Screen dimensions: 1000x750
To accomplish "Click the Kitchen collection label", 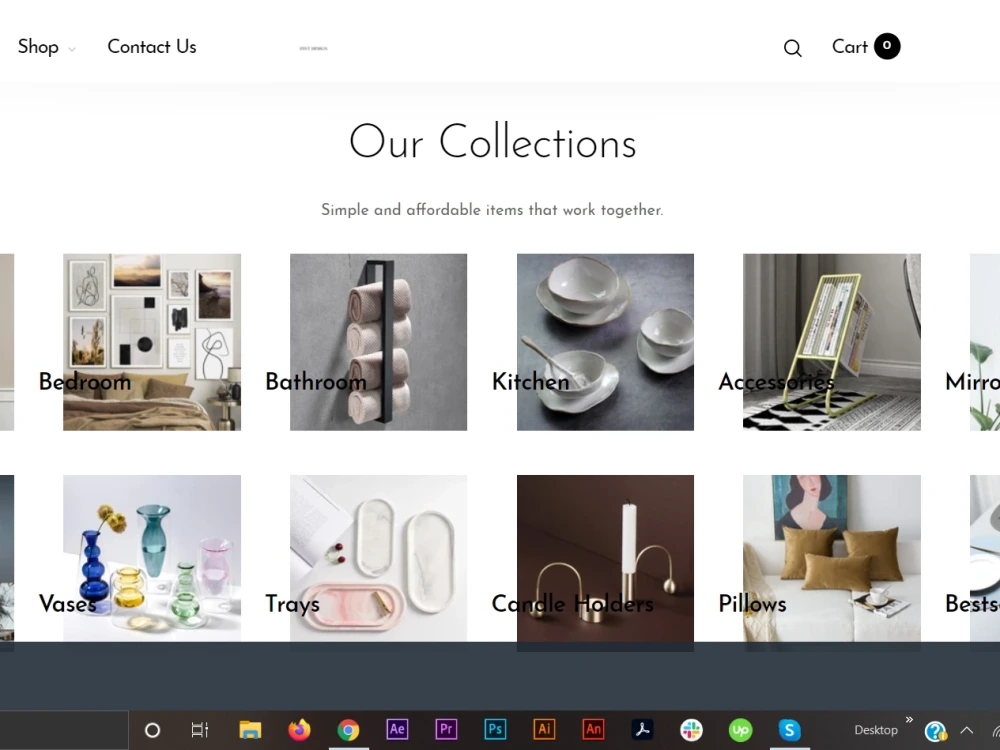I will (x=531, y=381).
